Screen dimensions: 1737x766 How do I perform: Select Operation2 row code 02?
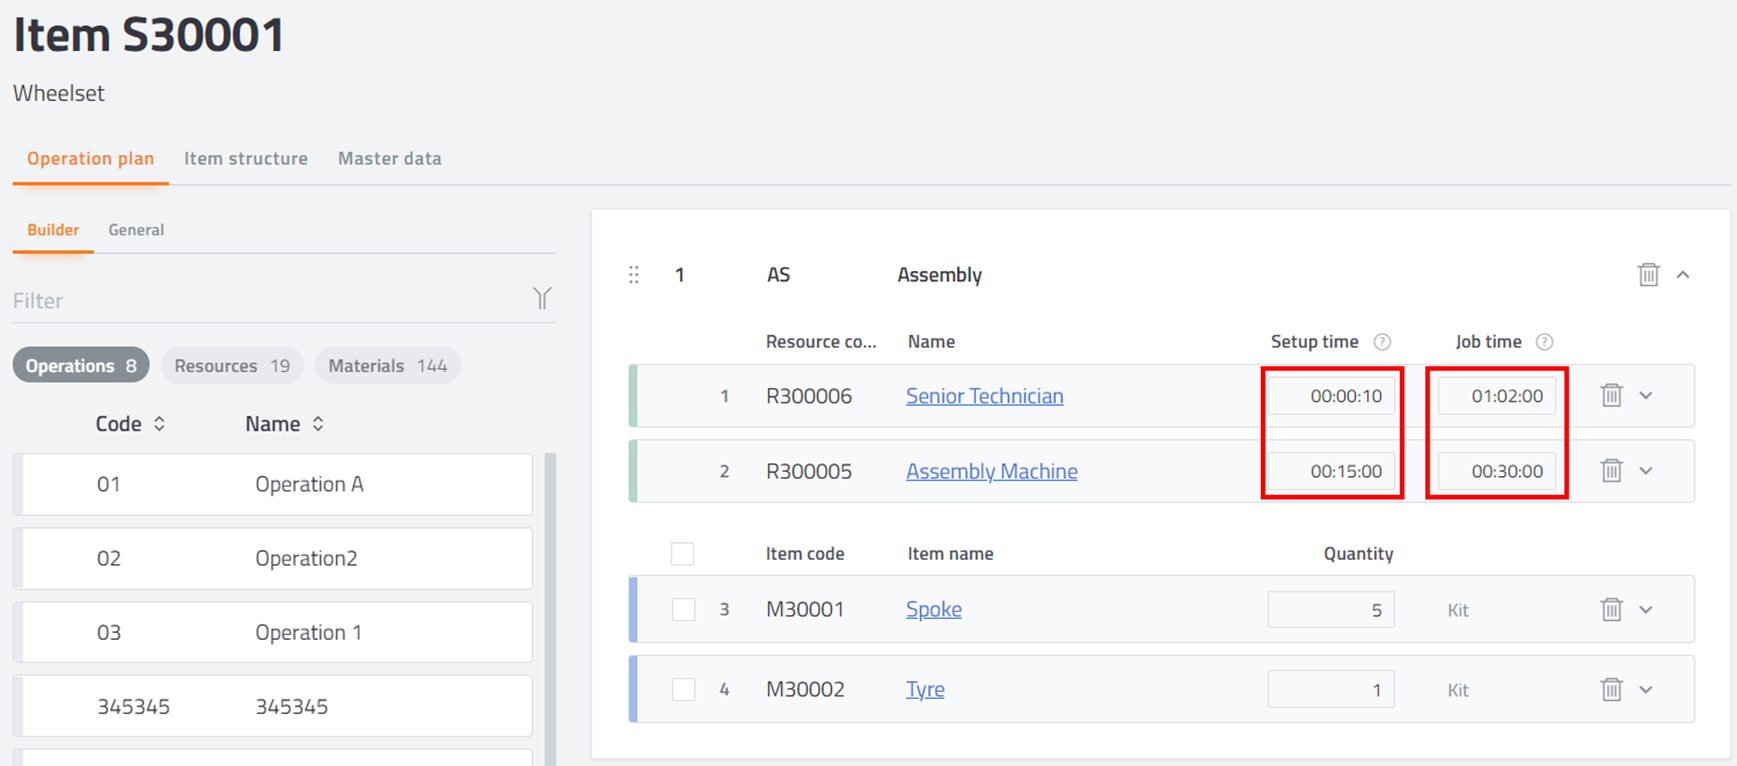[x=273, y=558]
